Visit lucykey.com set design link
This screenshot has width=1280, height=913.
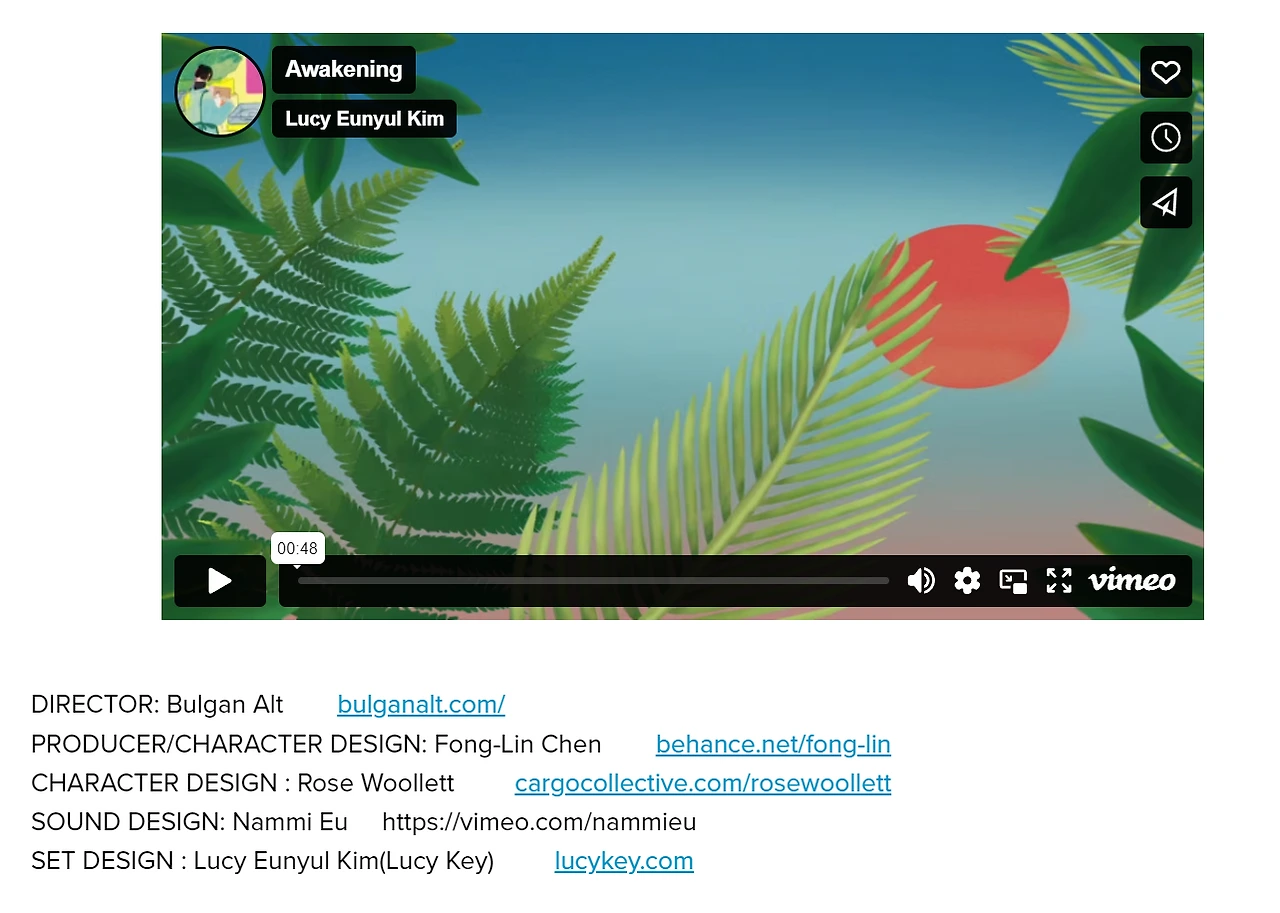(x=624, y=861)
